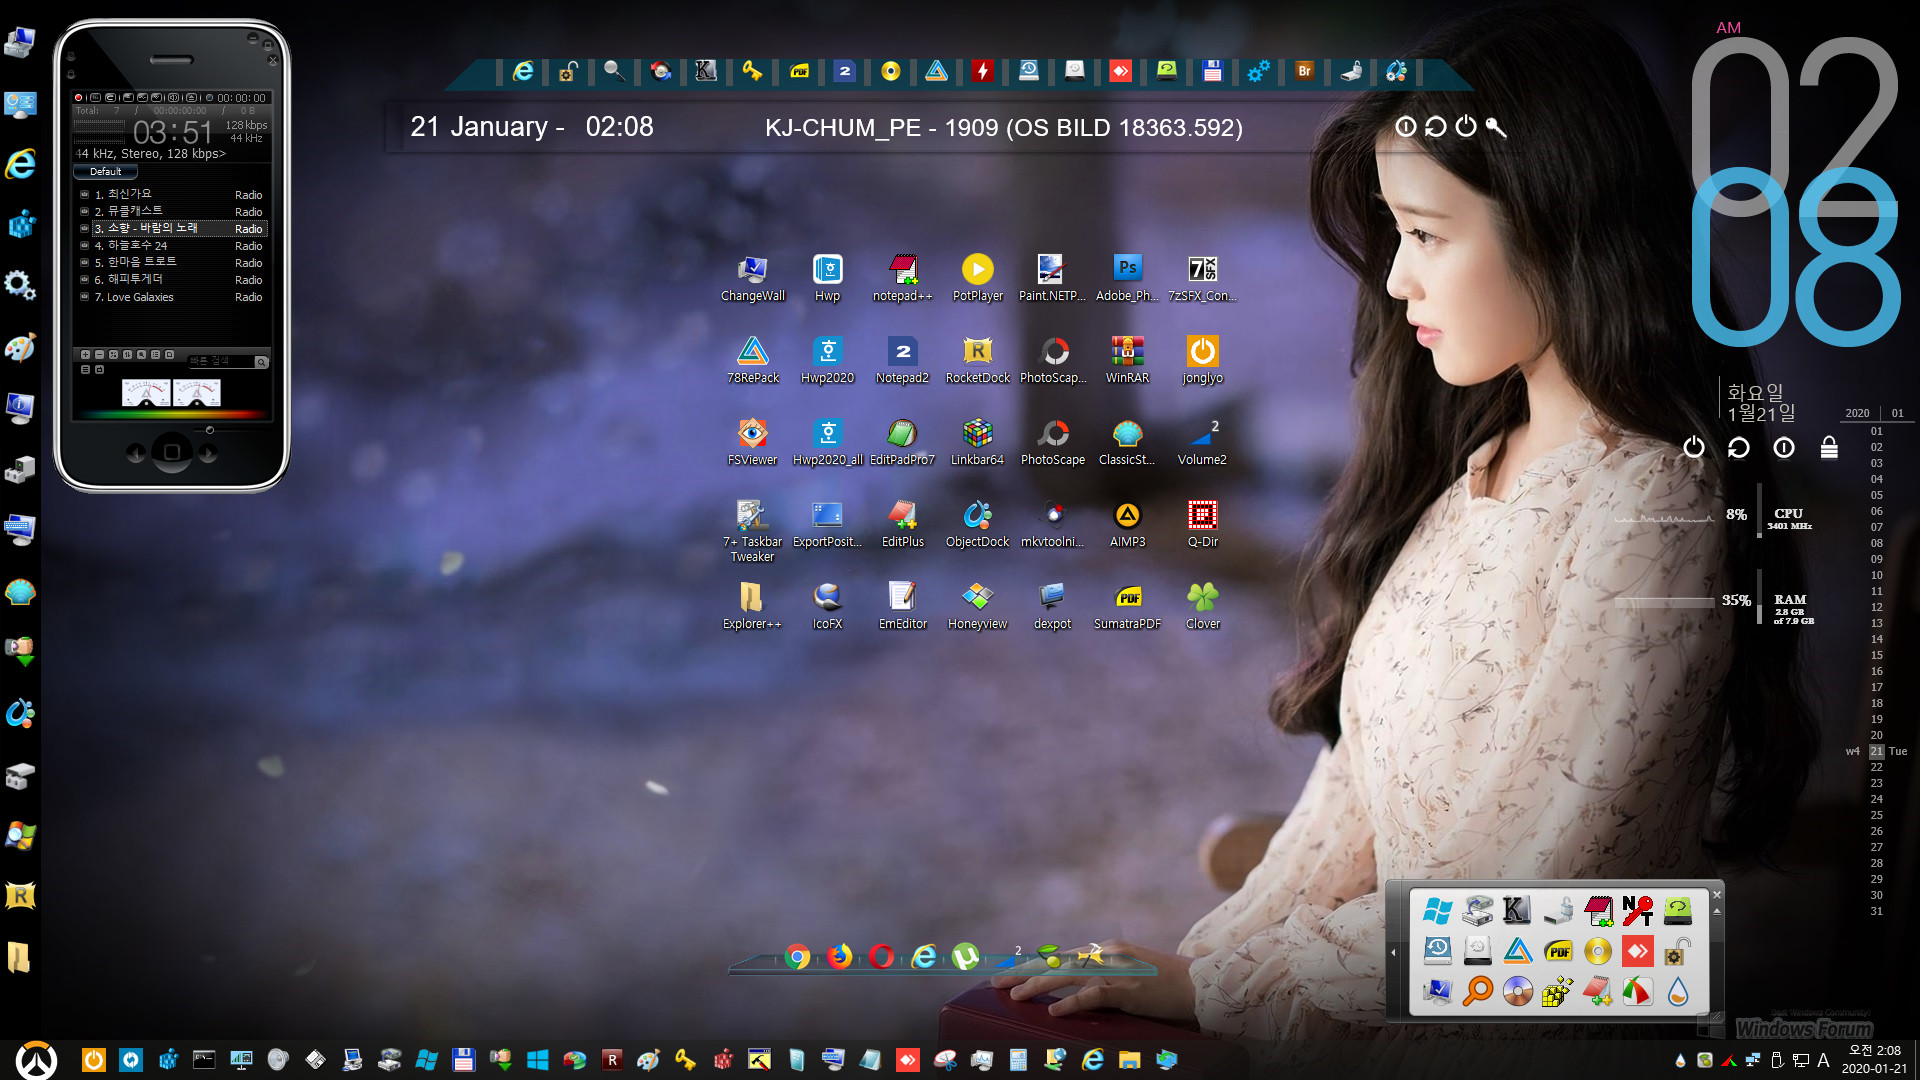Open Internet Explorer in top toolbar

pyautogui.click(x=523, y=71)
